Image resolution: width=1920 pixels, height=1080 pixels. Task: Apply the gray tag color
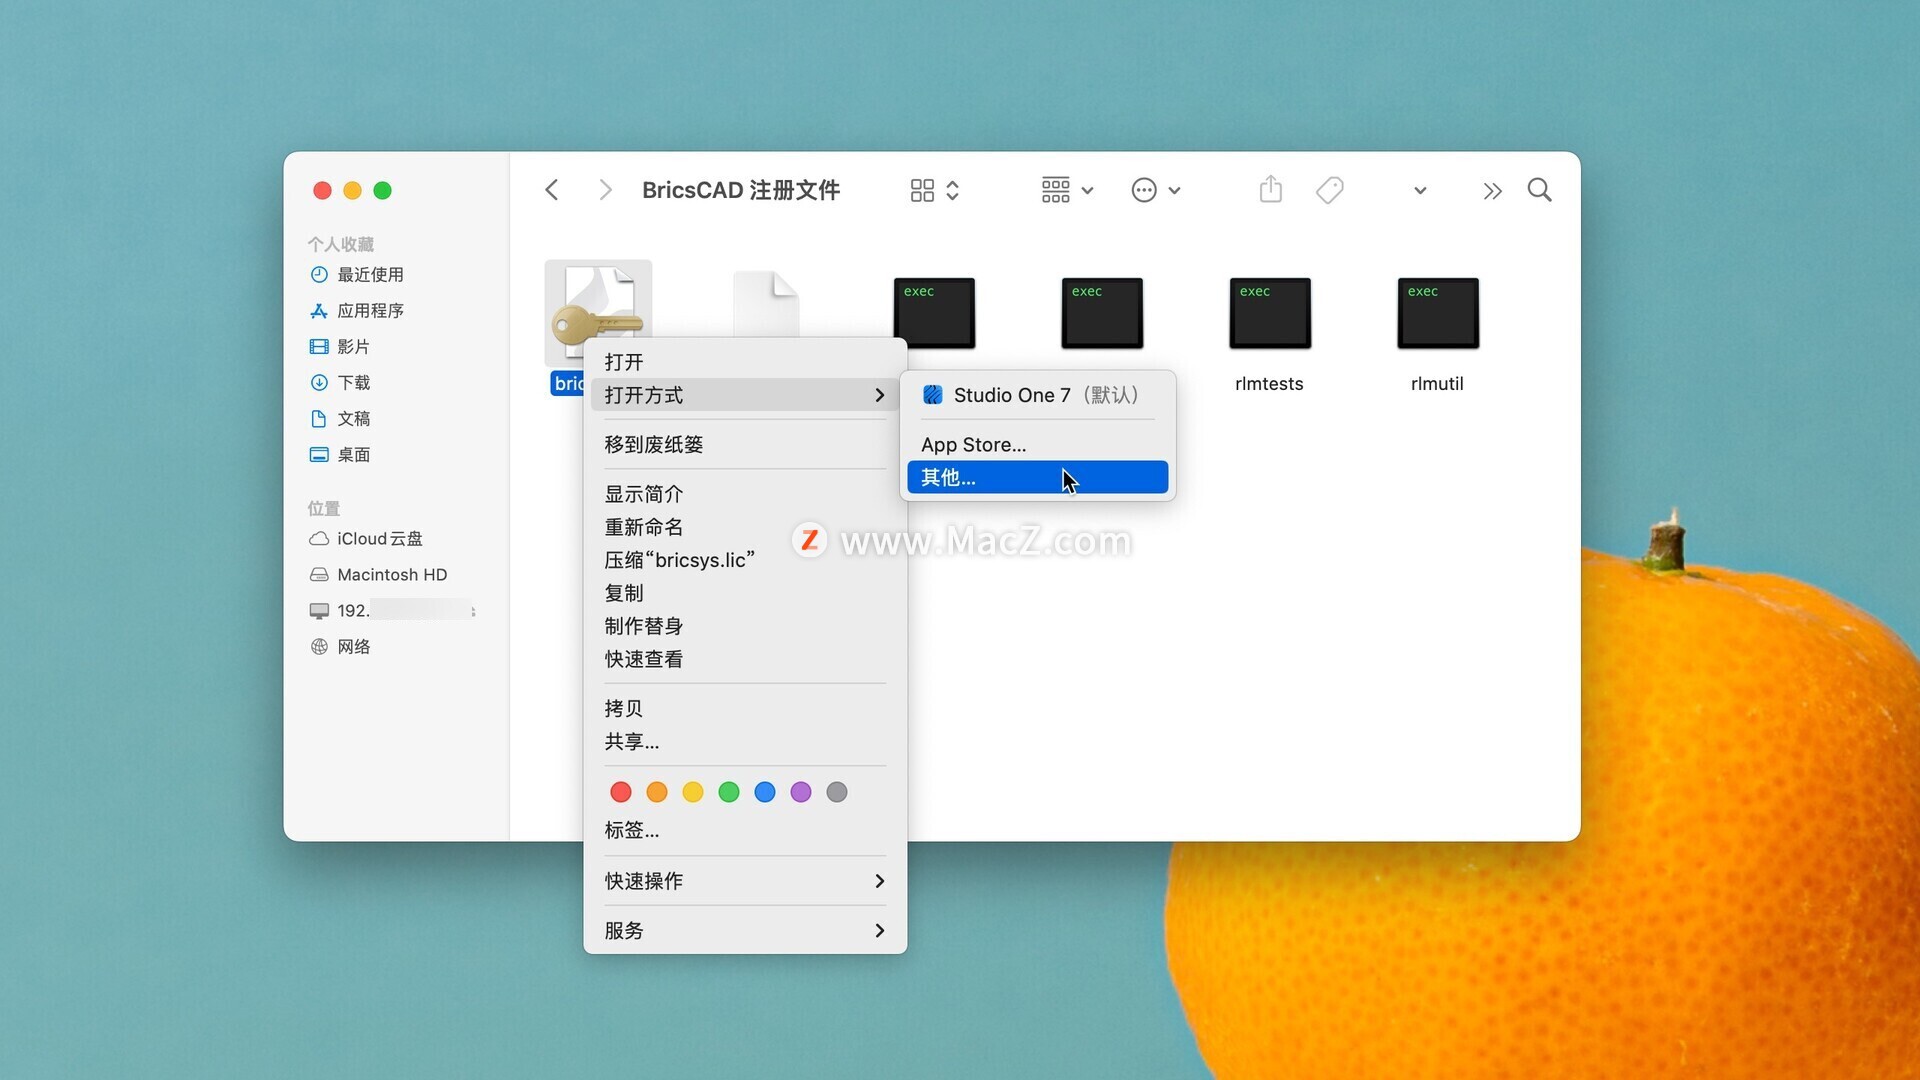[837, 792]
